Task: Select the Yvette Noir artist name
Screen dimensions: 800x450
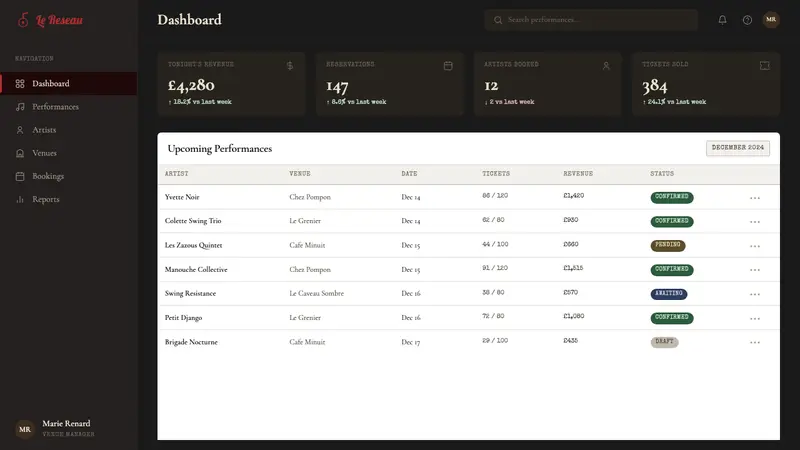Action: pos(182,197)
